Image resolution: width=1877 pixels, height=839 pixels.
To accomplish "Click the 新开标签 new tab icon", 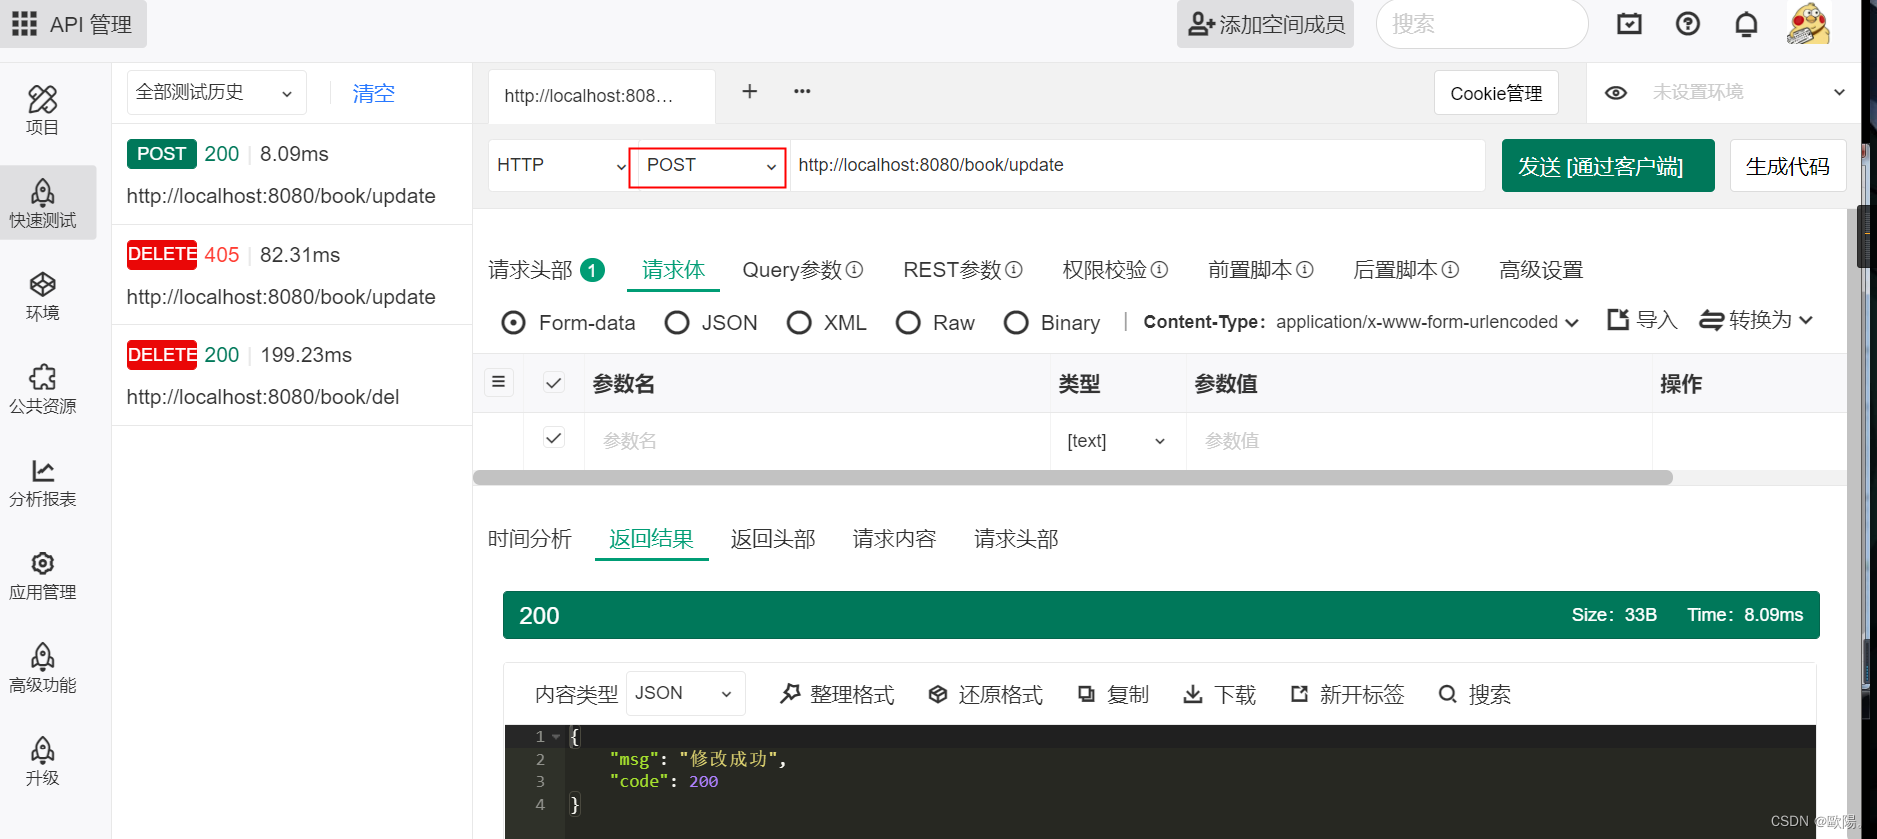I will [x=1299, y=694].
